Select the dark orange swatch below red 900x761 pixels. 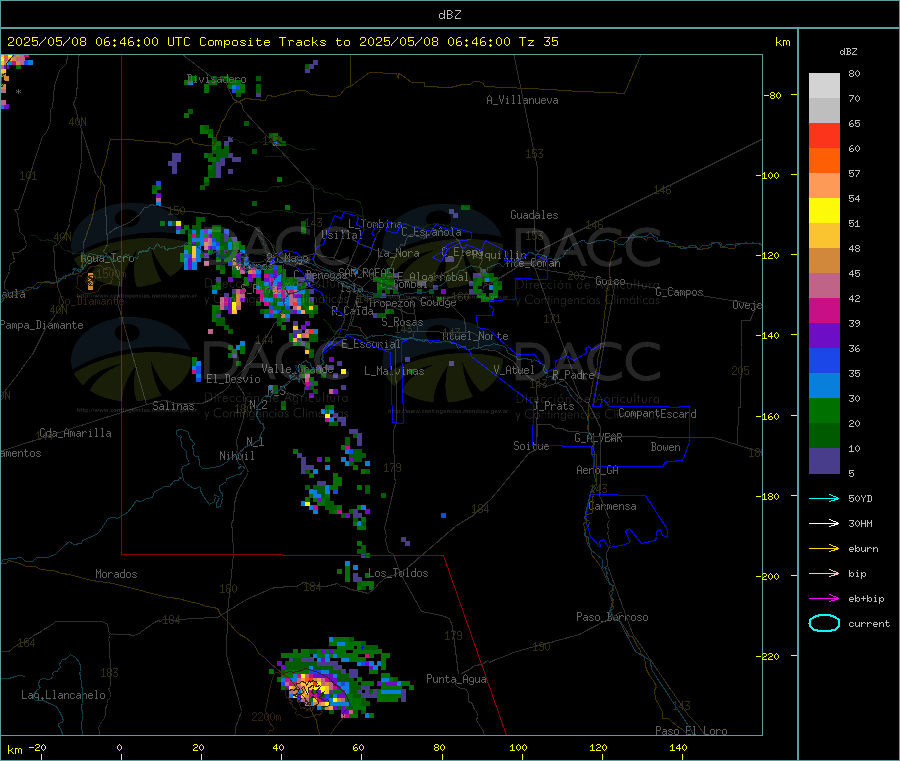click(824, 161)
